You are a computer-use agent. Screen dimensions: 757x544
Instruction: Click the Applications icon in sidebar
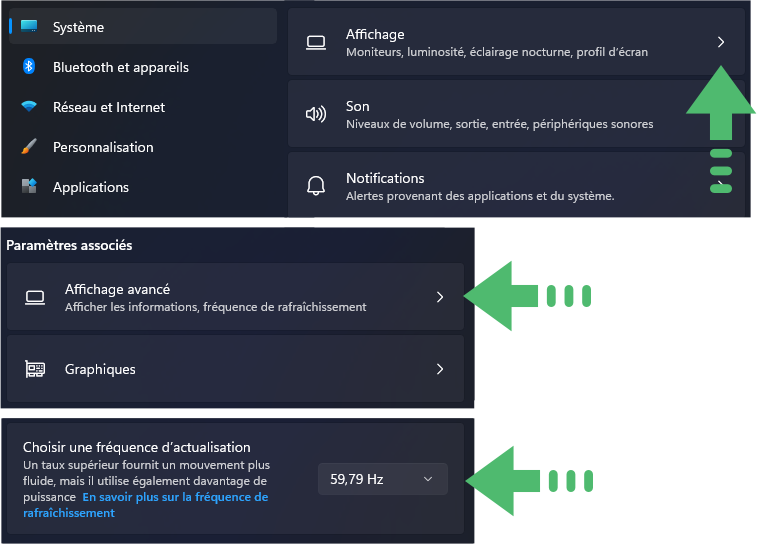pyautogui.click(x=29, y=186)
